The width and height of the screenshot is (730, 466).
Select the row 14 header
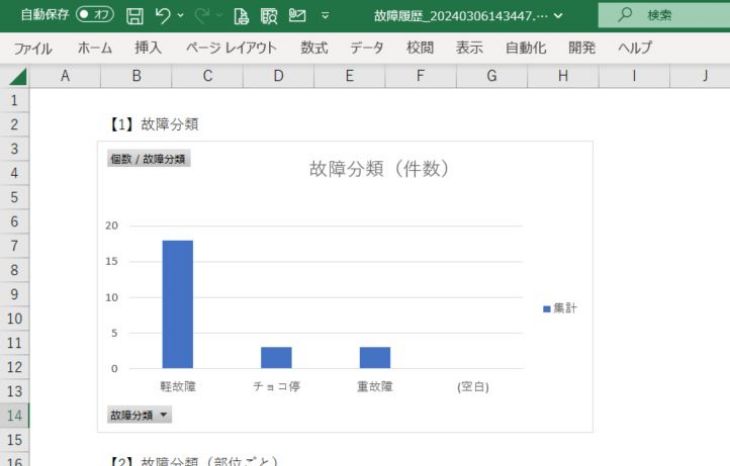point(14,416)
